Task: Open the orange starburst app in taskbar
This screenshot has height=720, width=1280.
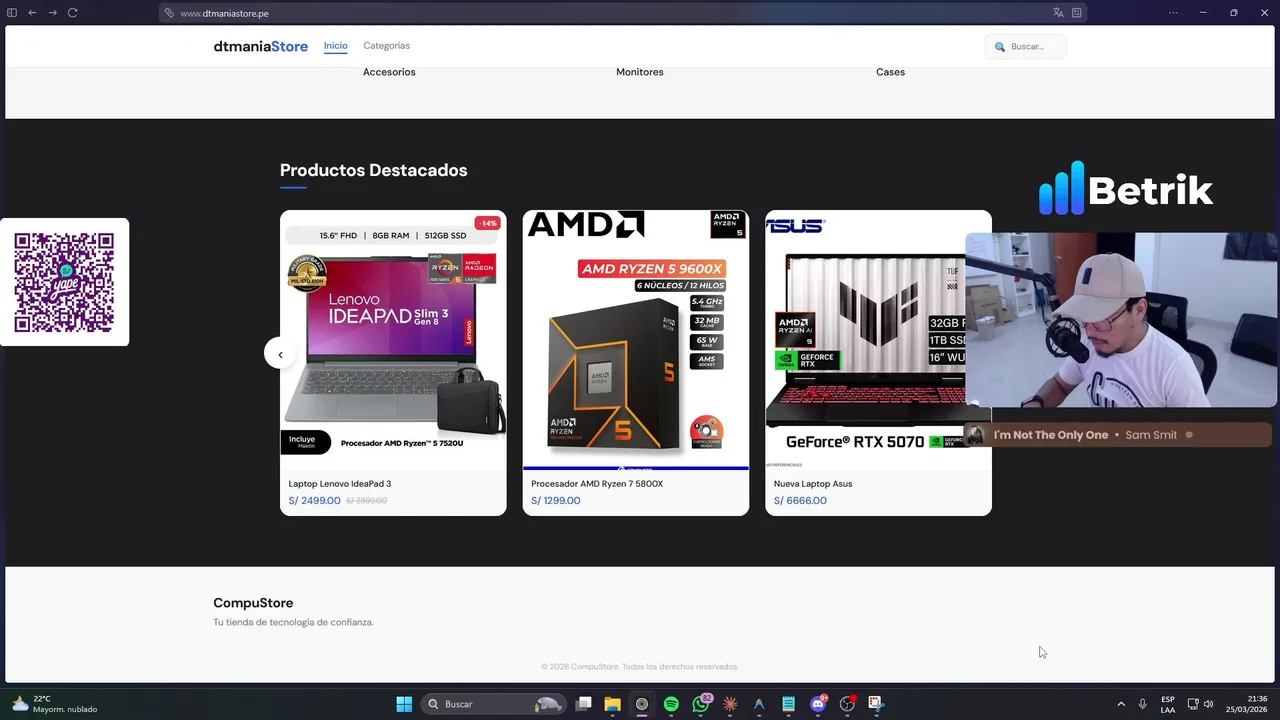Action: point(730,704)
